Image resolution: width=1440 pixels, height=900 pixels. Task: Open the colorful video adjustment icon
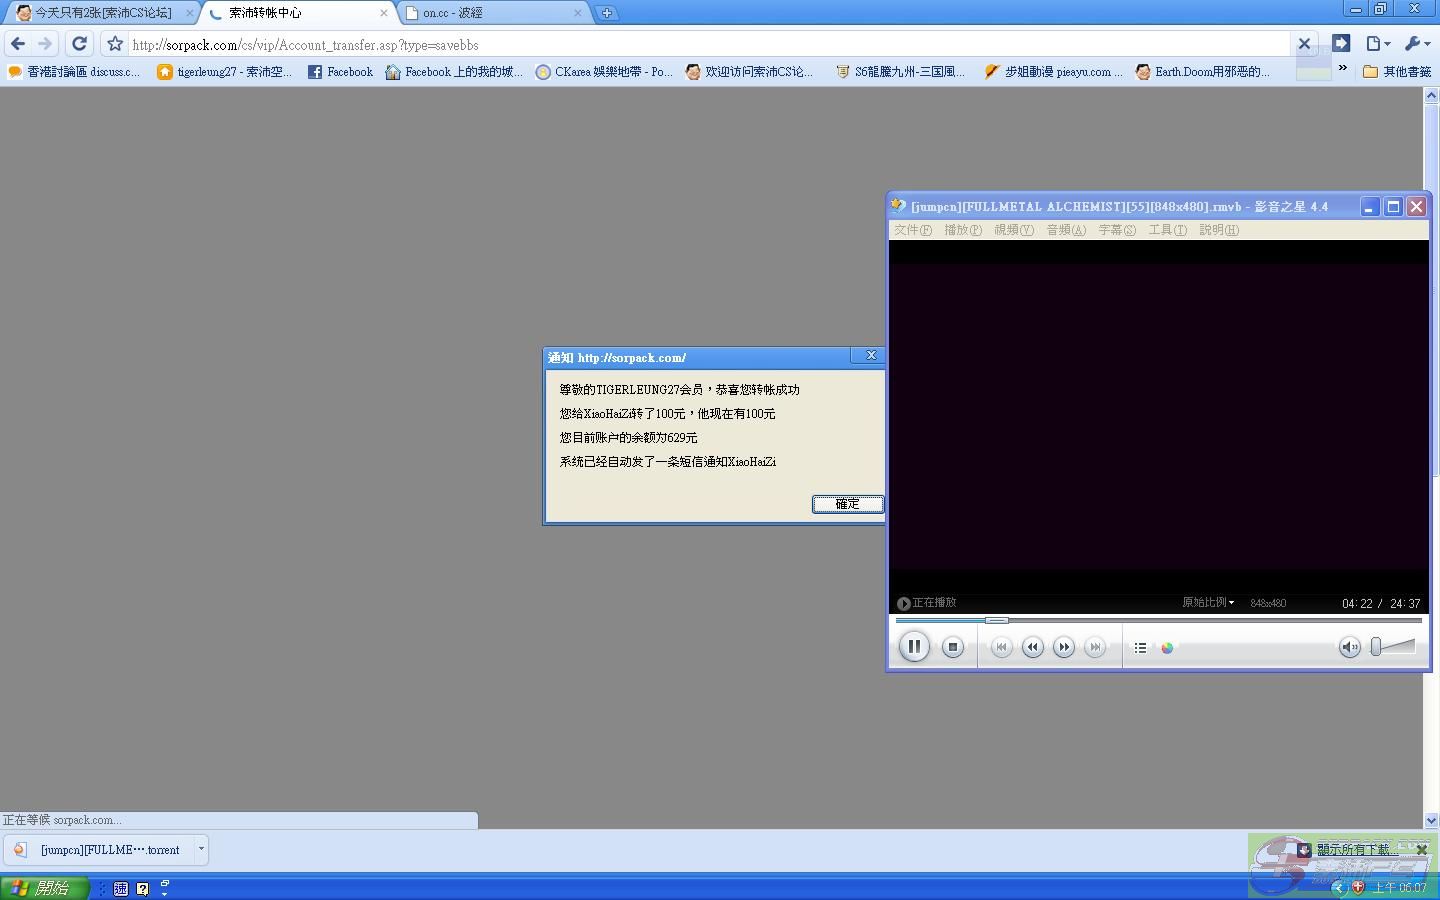(x=1167, y=648)
